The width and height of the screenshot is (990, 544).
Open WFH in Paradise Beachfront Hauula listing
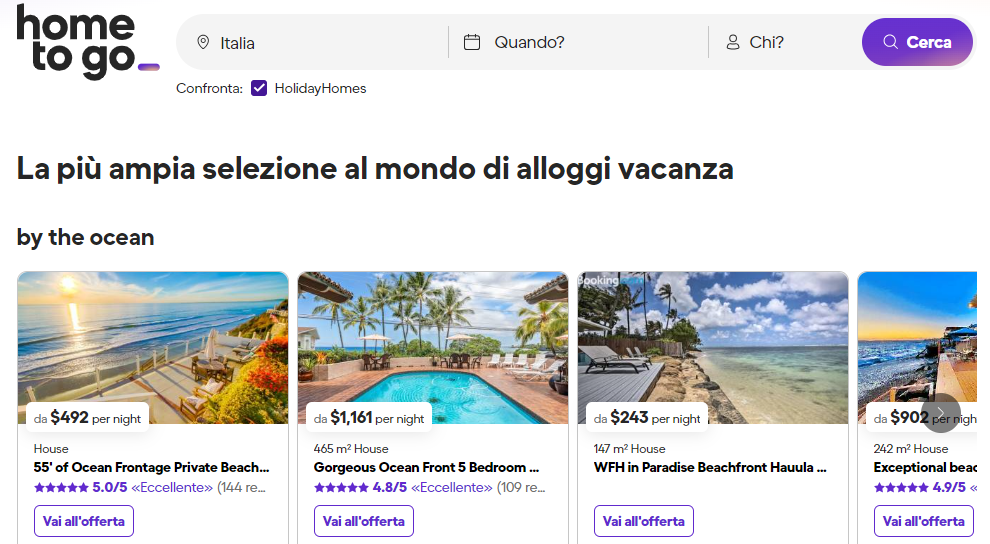pos(710,467)
